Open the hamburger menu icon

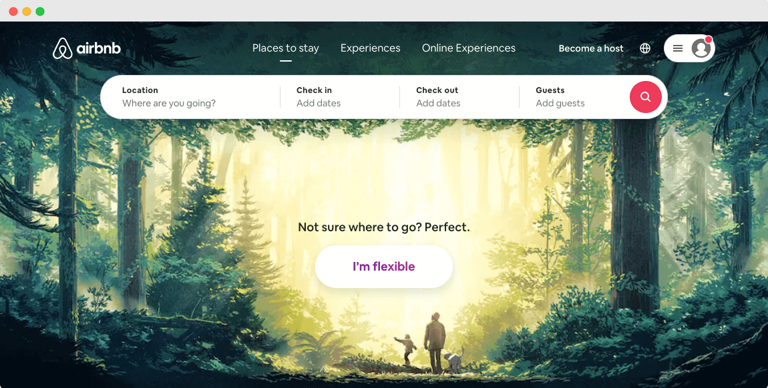click(x=678, y=48)
